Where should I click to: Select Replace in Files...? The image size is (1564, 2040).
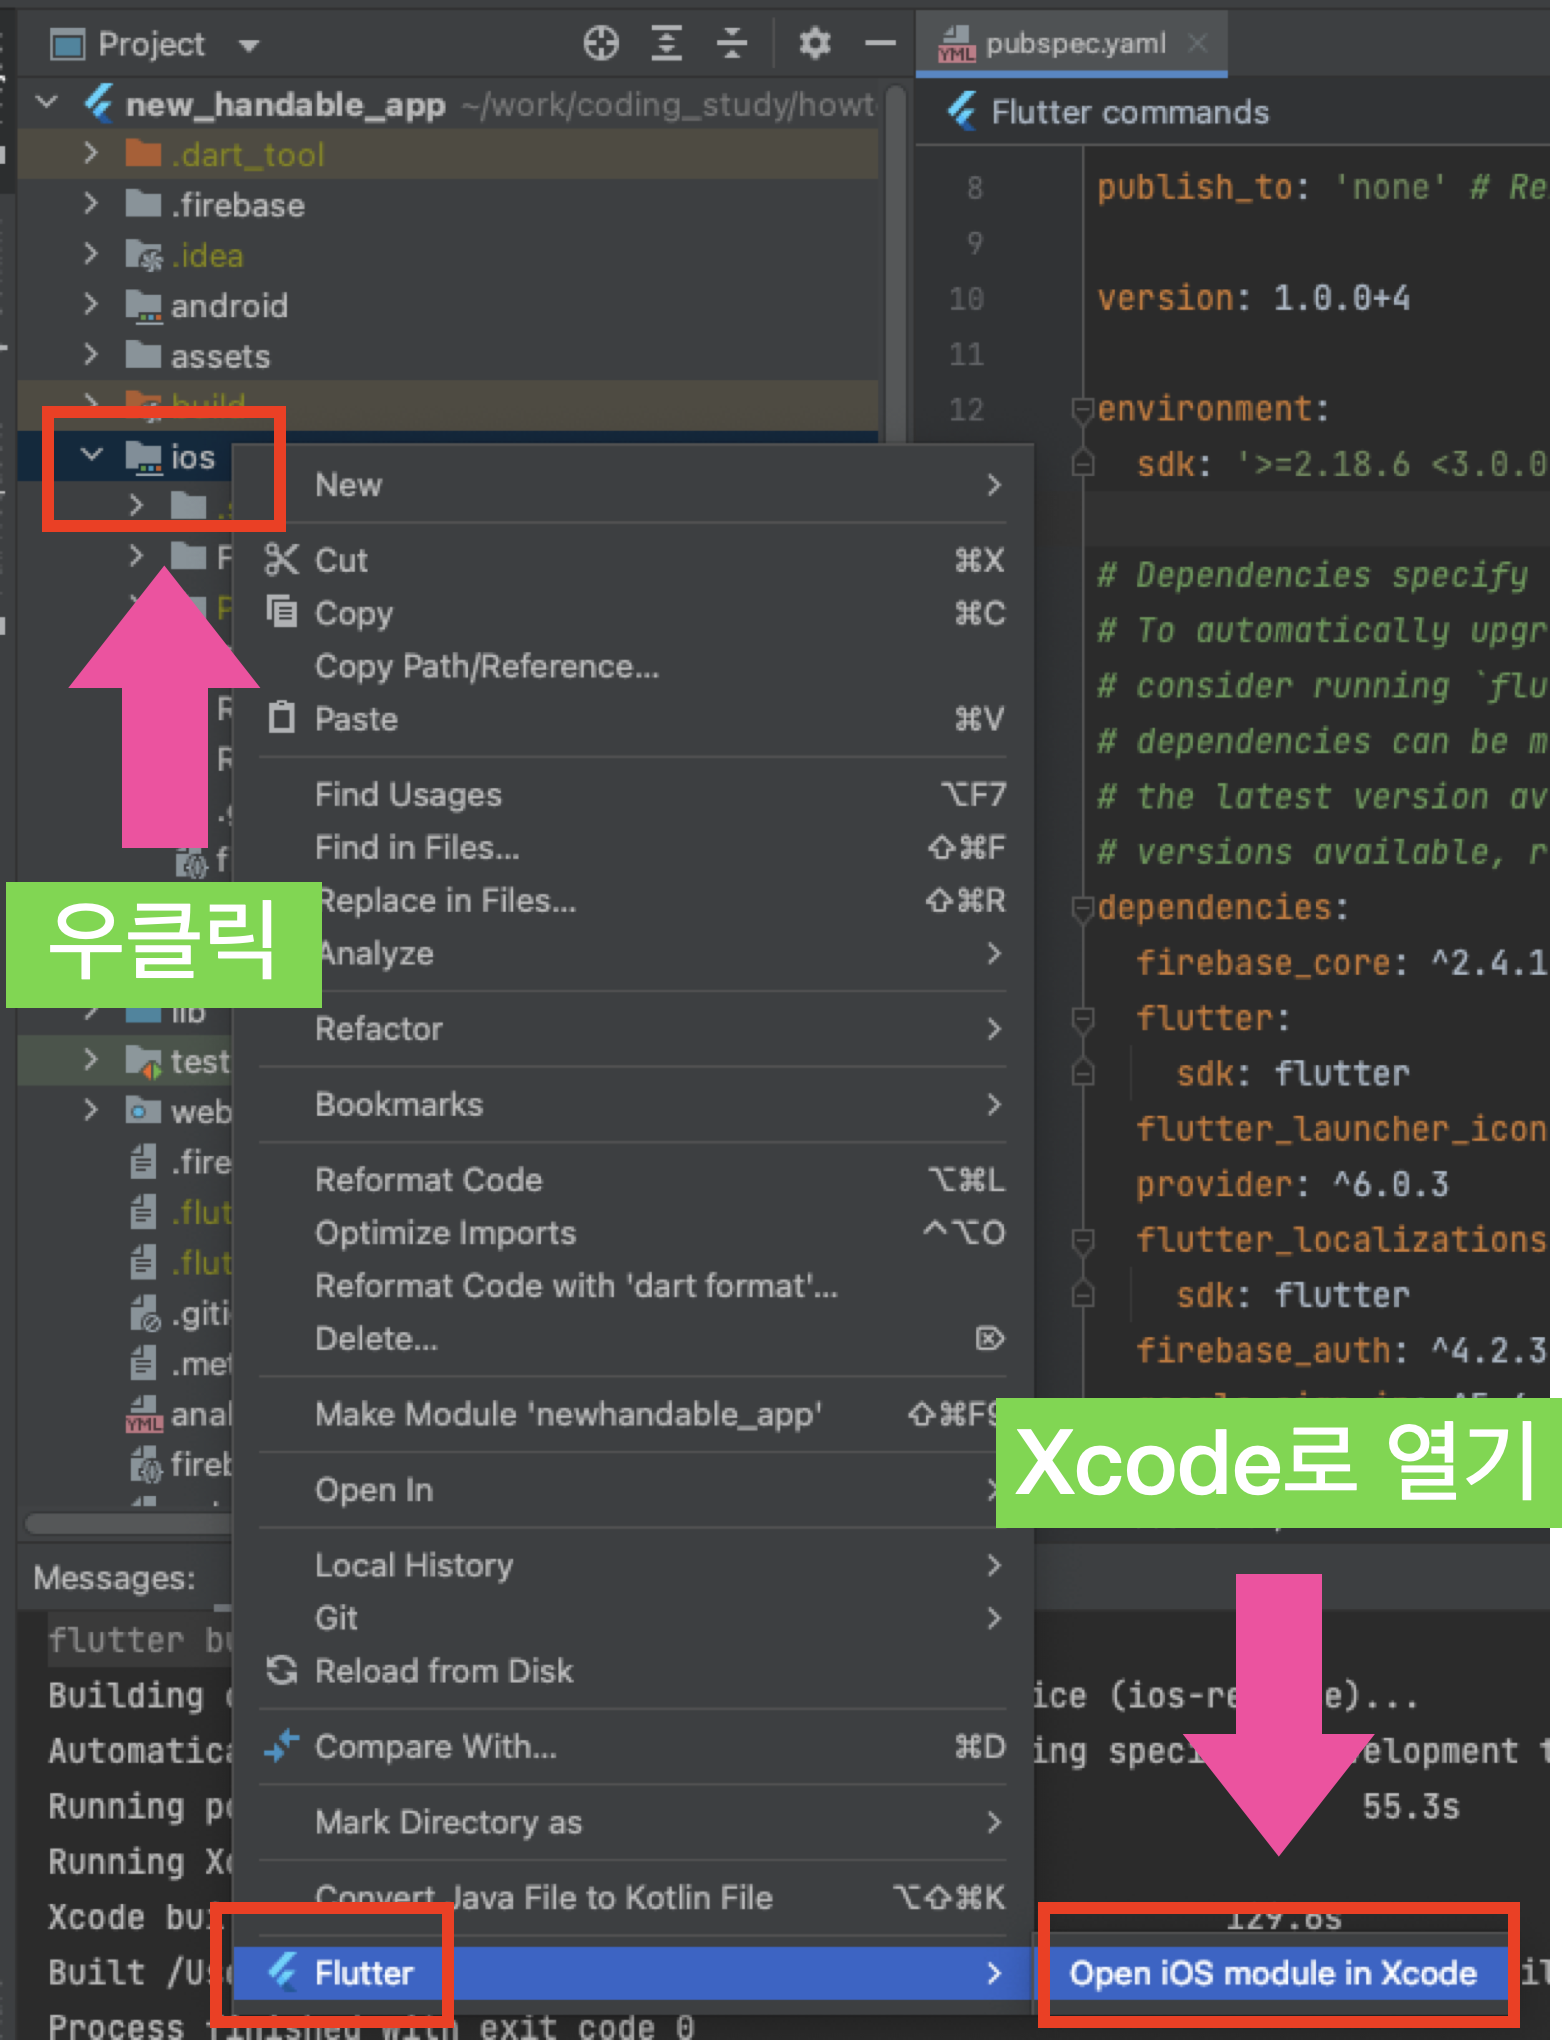click(632, 900)
